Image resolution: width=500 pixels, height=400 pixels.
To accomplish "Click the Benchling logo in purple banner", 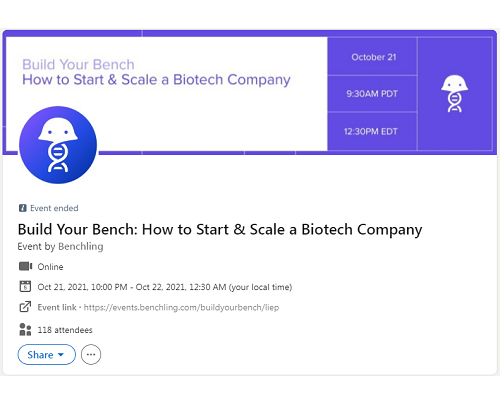I will [x=454, y=93].
